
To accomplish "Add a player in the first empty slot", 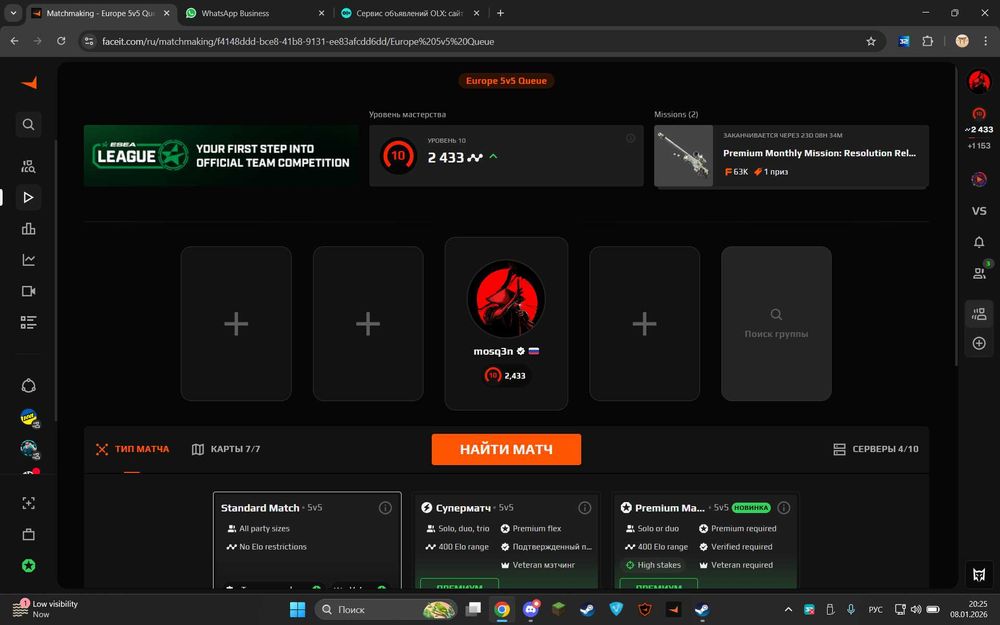I will (x=236, y=323).
